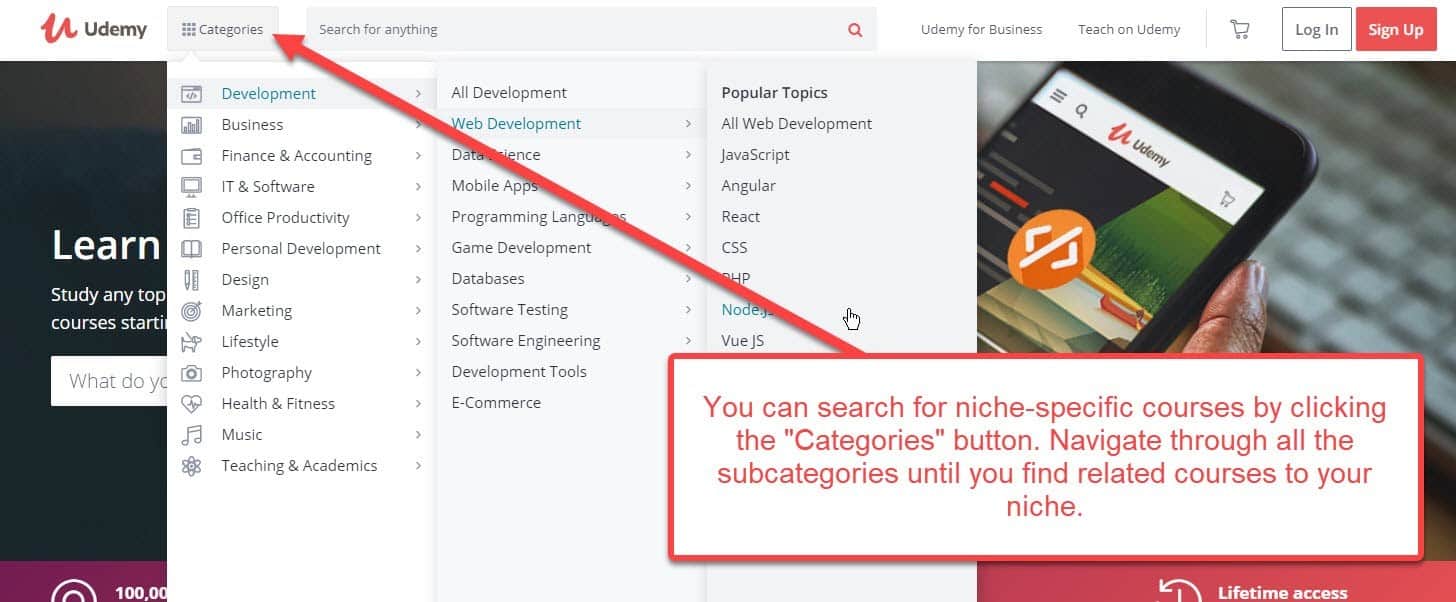1456x602 pixels.
Task: Click the Sign Up button
Action: click(1396, 29)
